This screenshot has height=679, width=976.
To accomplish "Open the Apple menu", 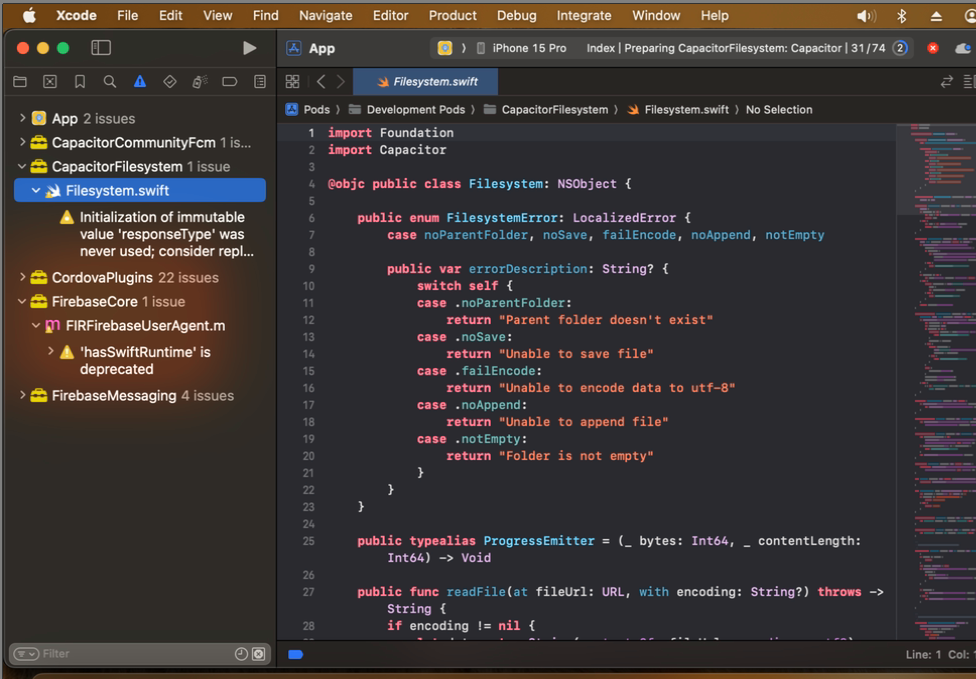I will click(29, 16).
